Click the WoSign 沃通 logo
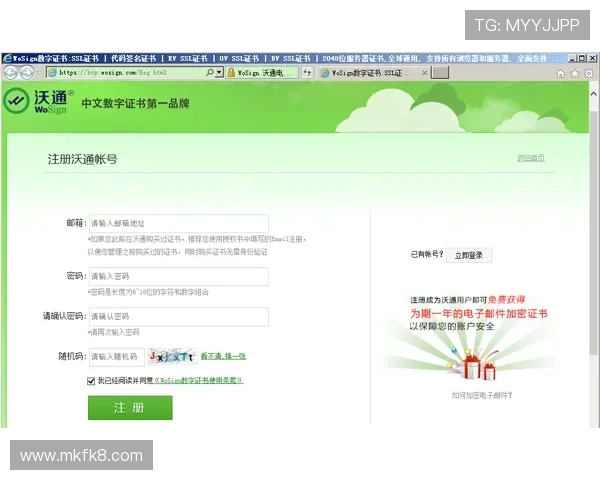The image size is (600, 480). click(38, 101)
